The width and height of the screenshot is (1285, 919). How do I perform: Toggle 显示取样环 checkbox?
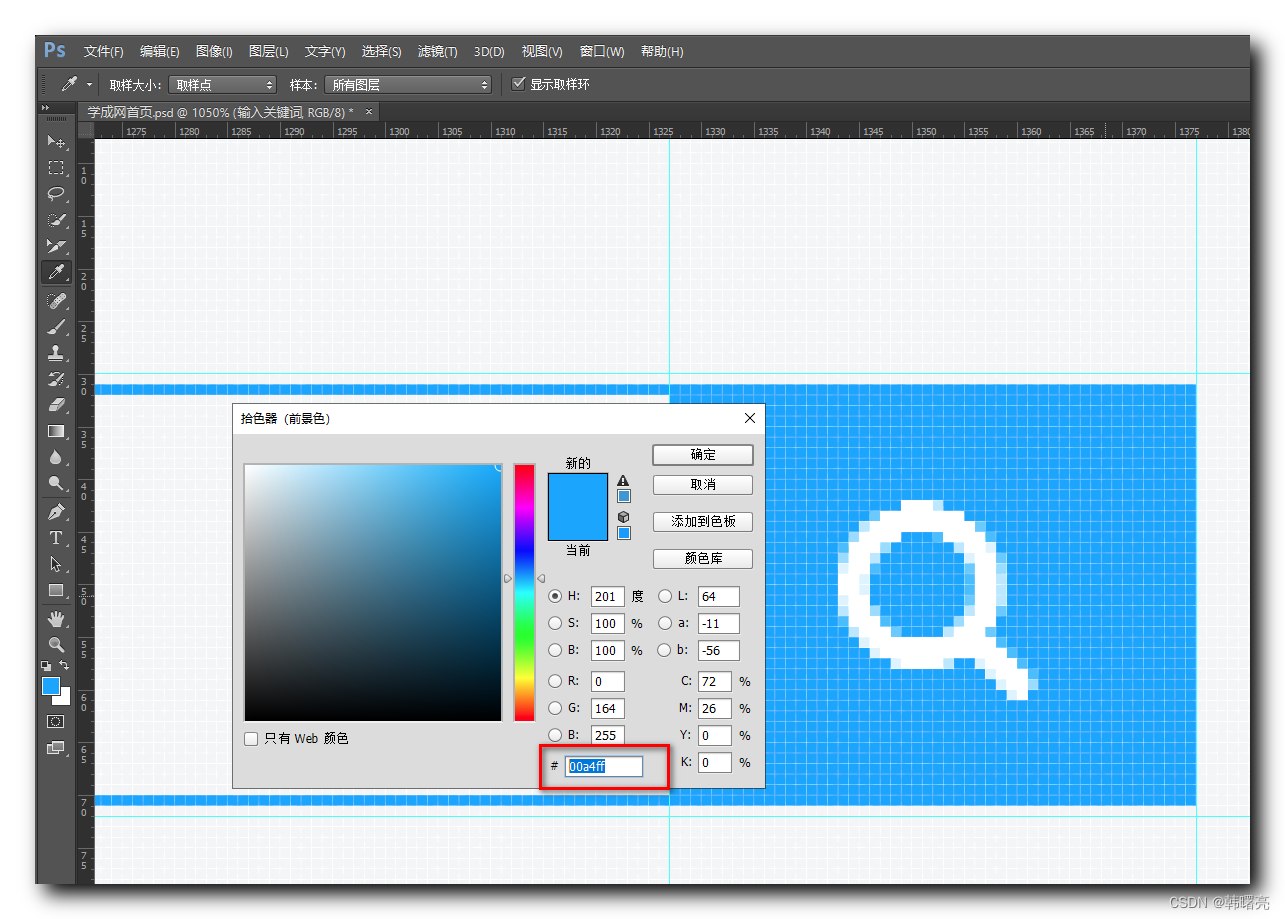coord(518,84)
